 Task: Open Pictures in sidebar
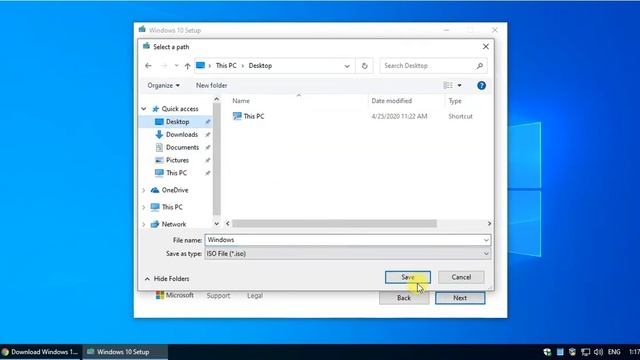coord(177,160)
